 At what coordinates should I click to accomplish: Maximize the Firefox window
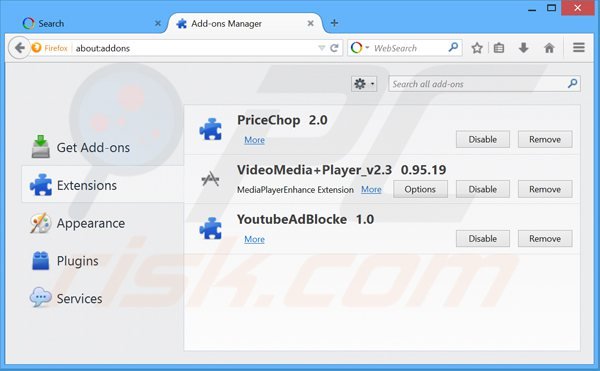551,8
